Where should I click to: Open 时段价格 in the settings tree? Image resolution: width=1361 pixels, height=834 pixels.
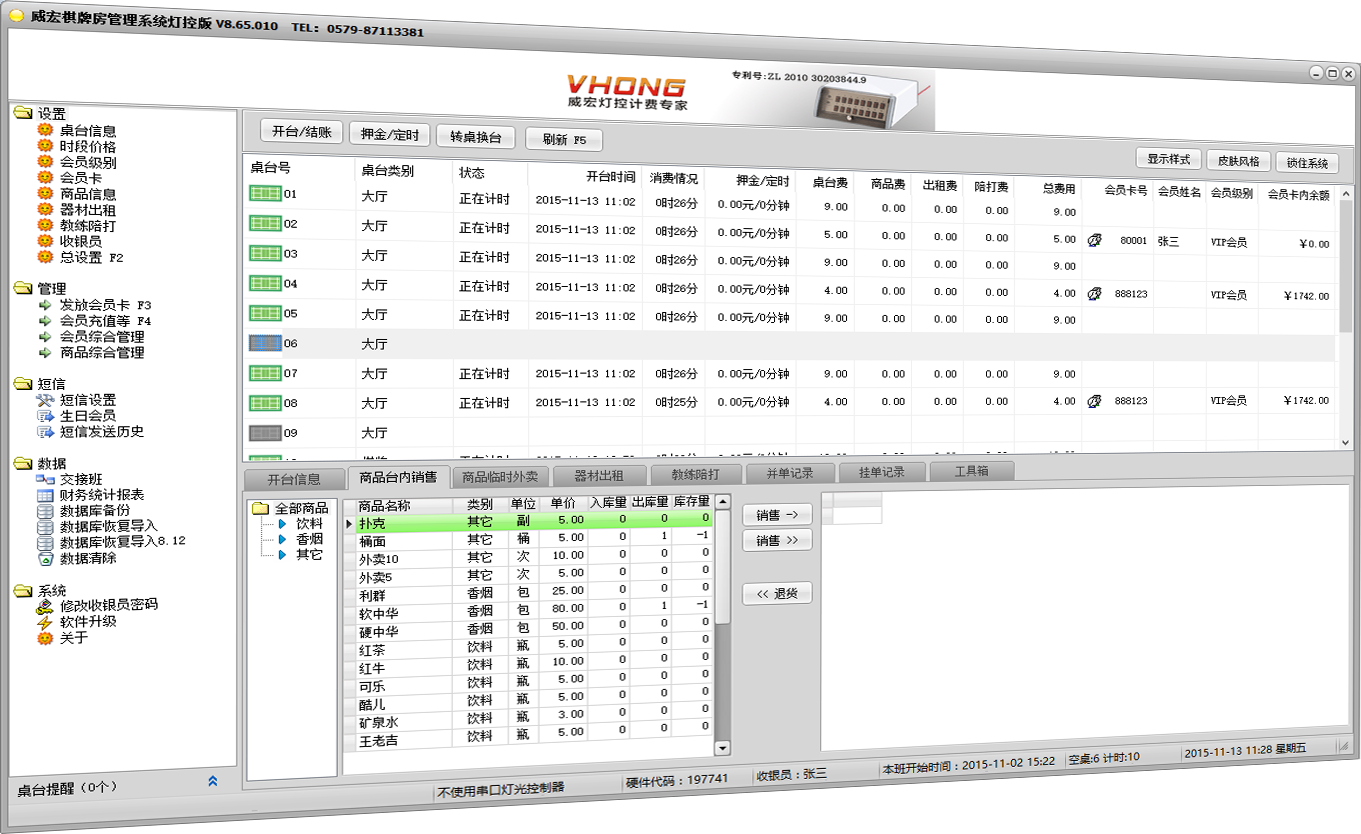88,146
